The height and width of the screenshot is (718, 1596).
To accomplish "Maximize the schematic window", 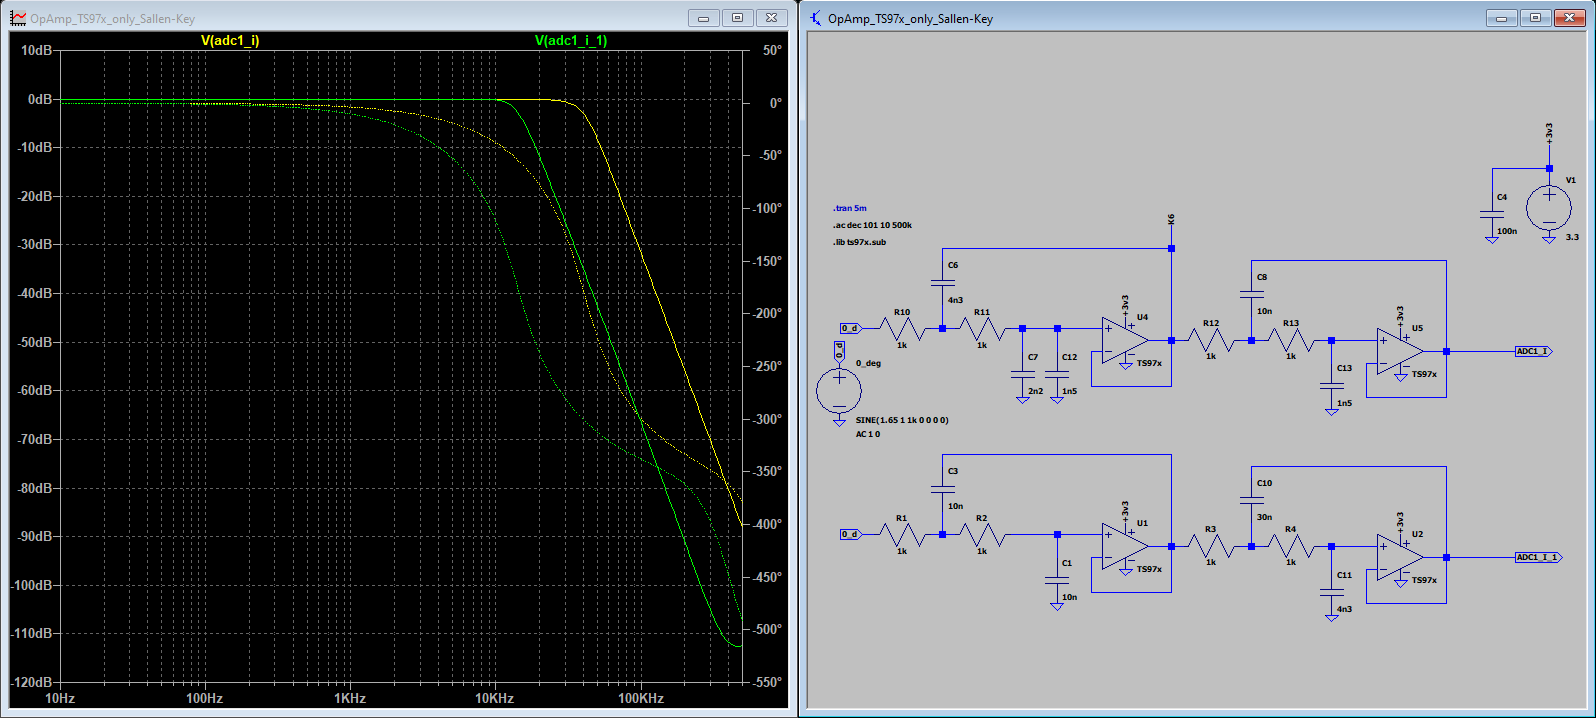I will [1535, 18].
